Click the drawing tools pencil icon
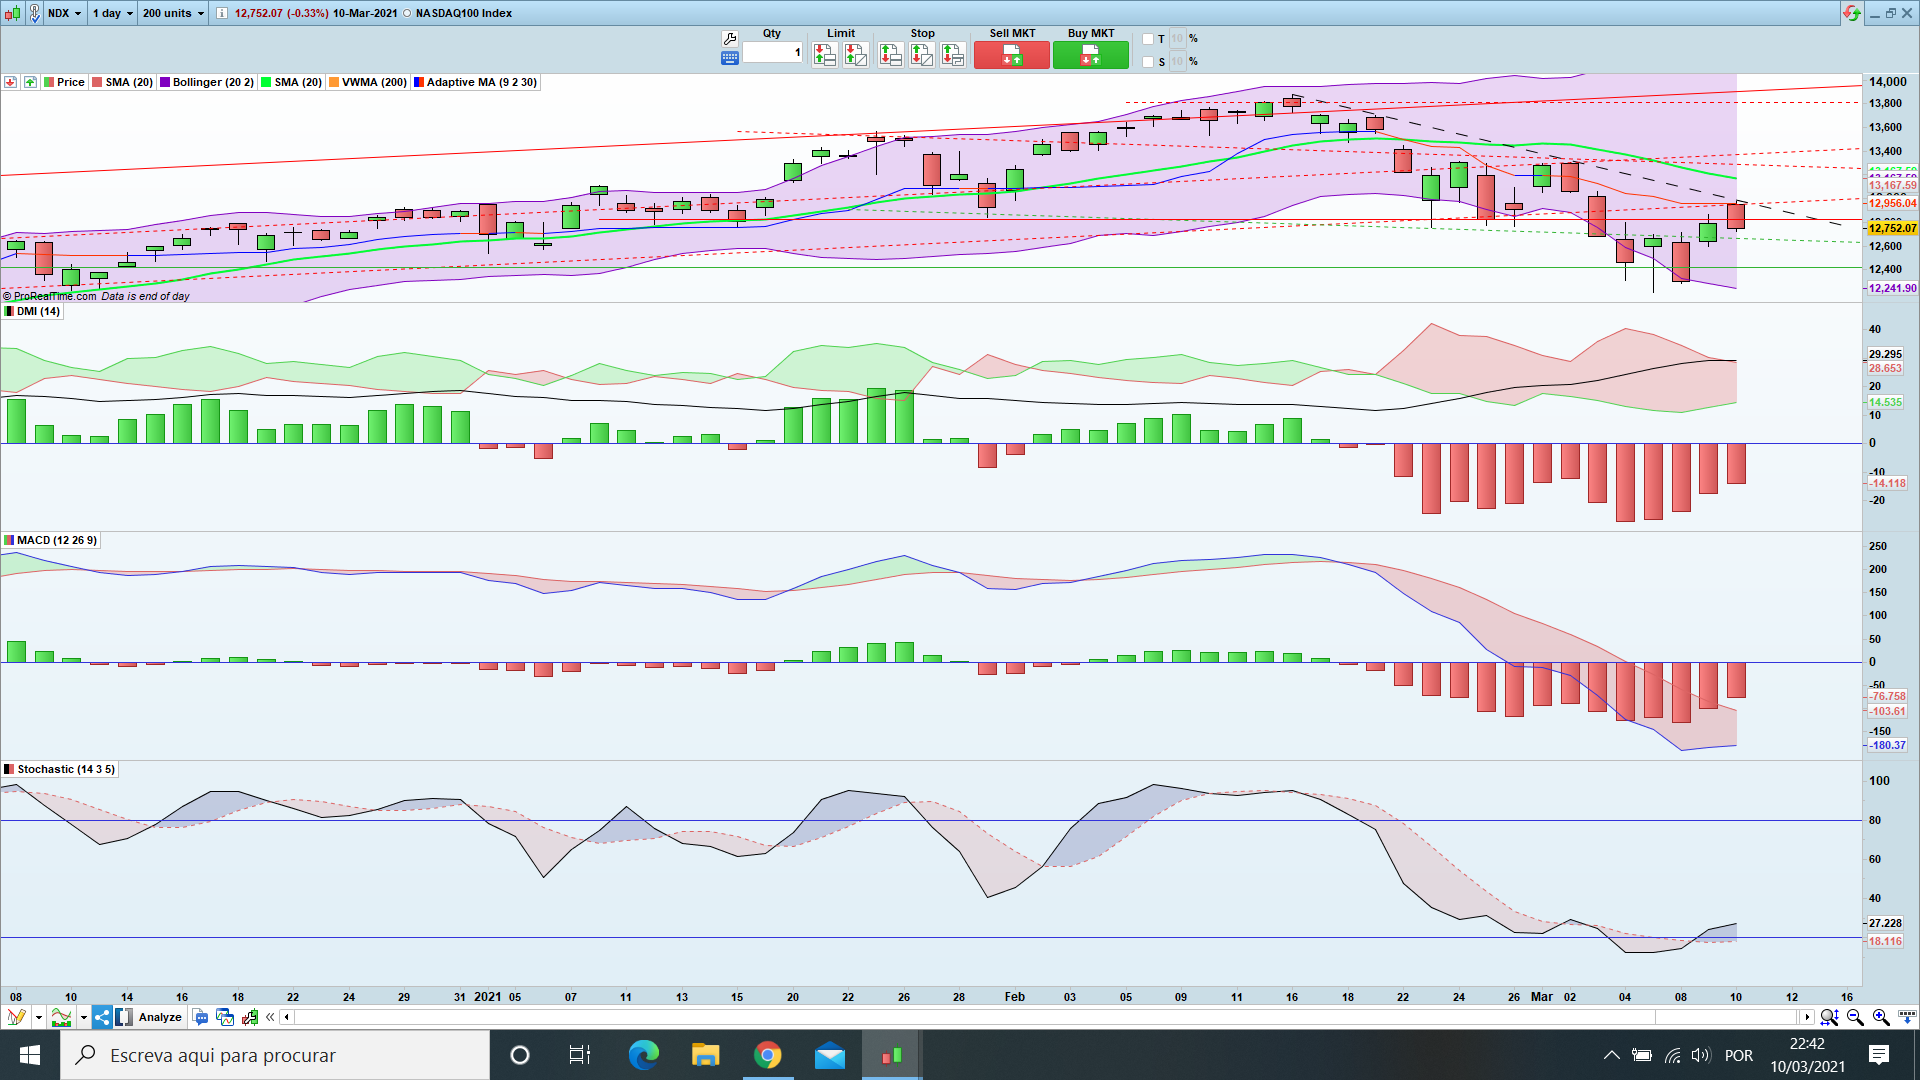This screenshot has width=1920, height=1080. (16, 1017)
